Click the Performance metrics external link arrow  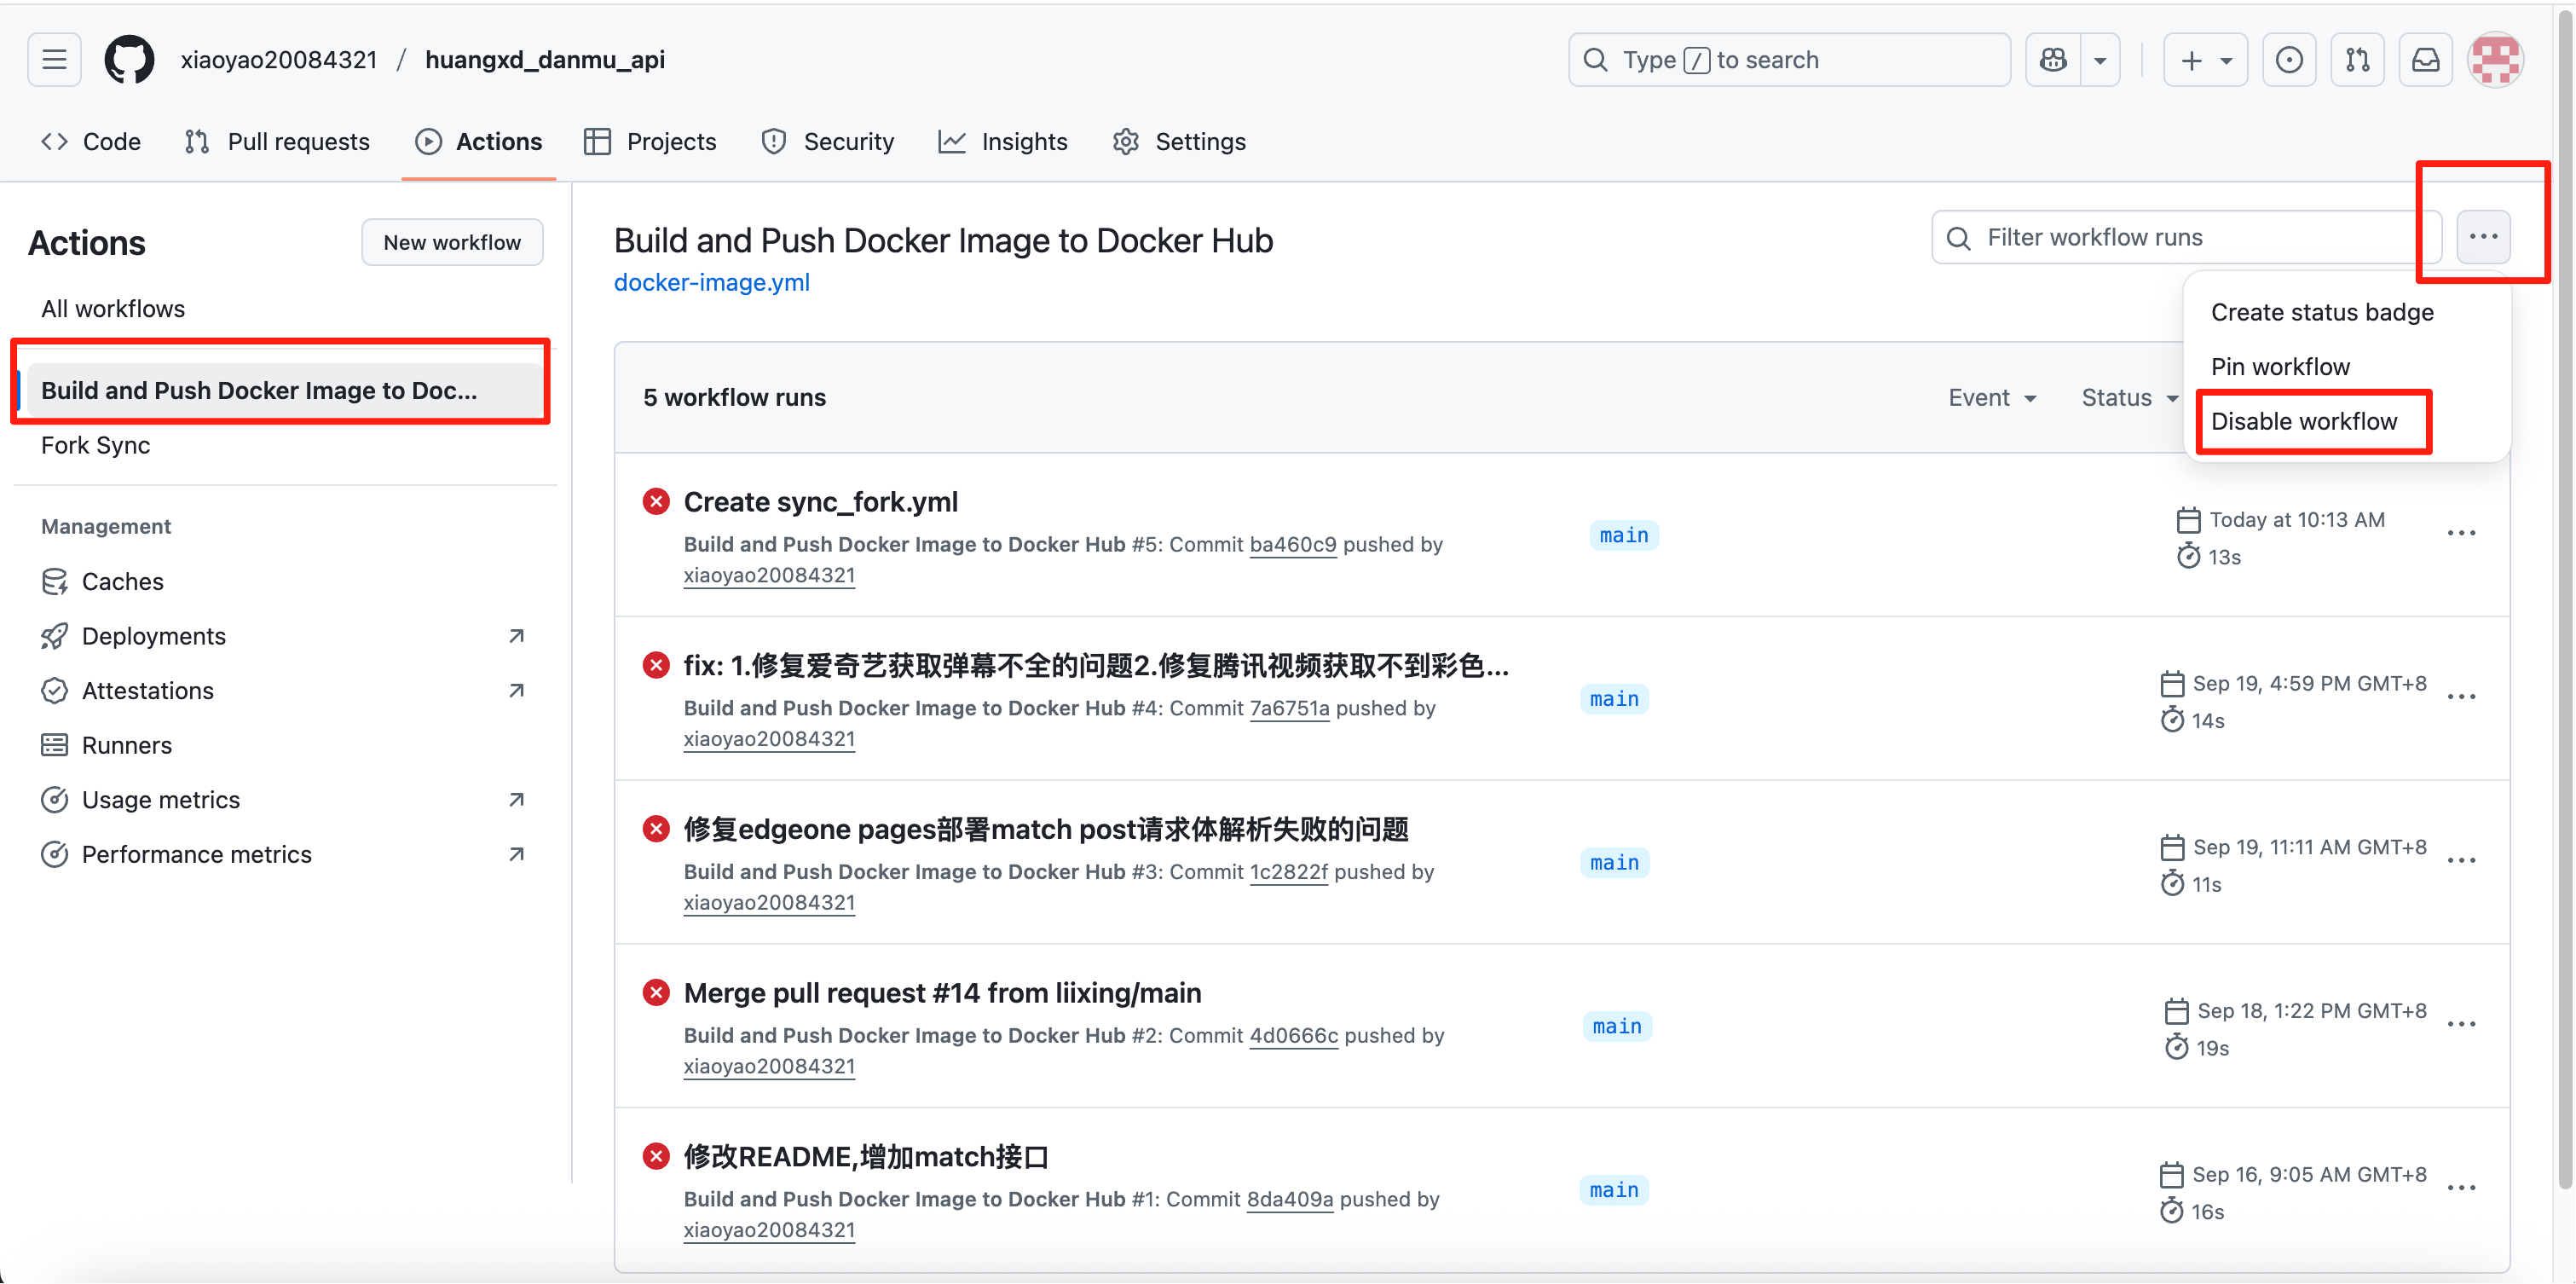tap(516, 854)
